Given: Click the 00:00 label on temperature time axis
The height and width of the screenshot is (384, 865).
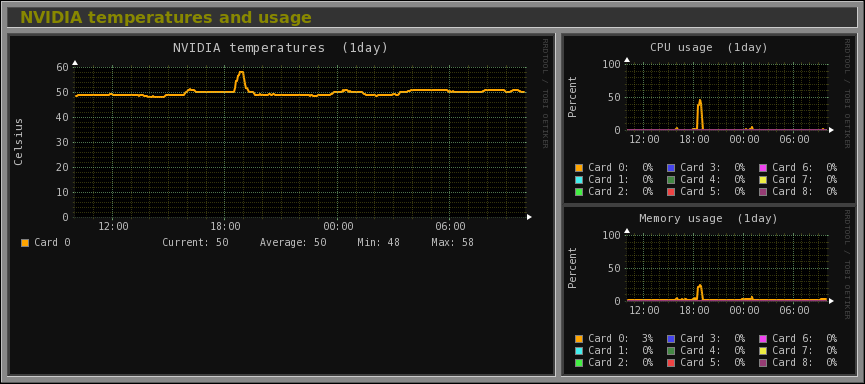Looking at the screenshot, I should (338, 227).
